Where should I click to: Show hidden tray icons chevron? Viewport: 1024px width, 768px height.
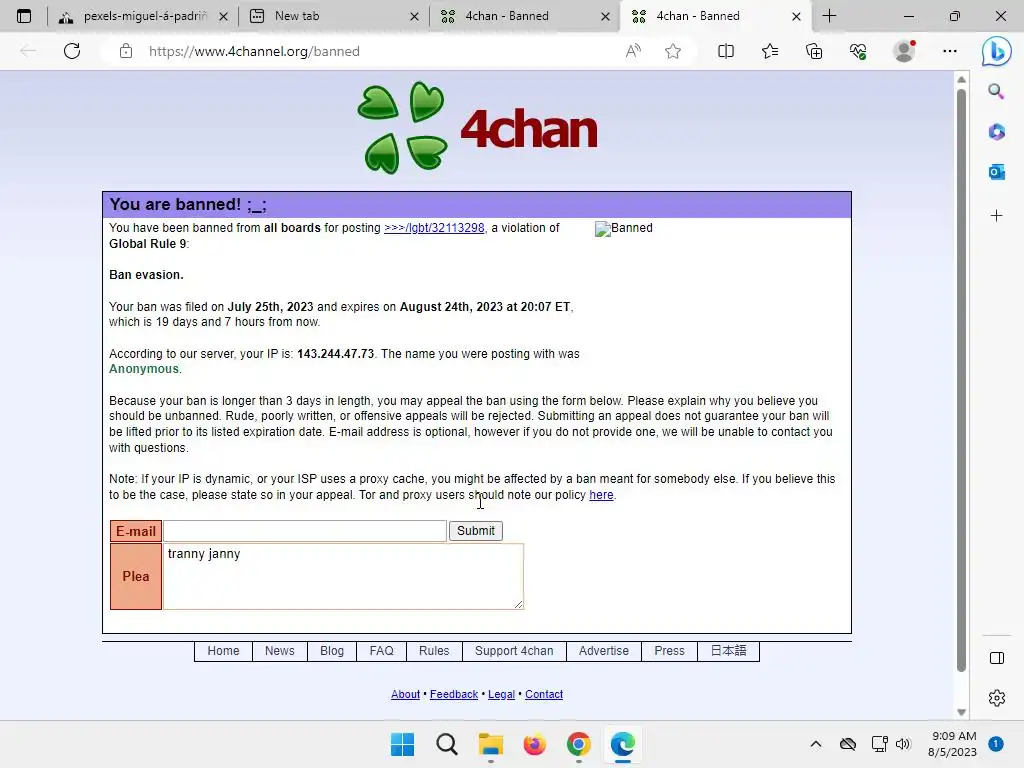point(816,744)
